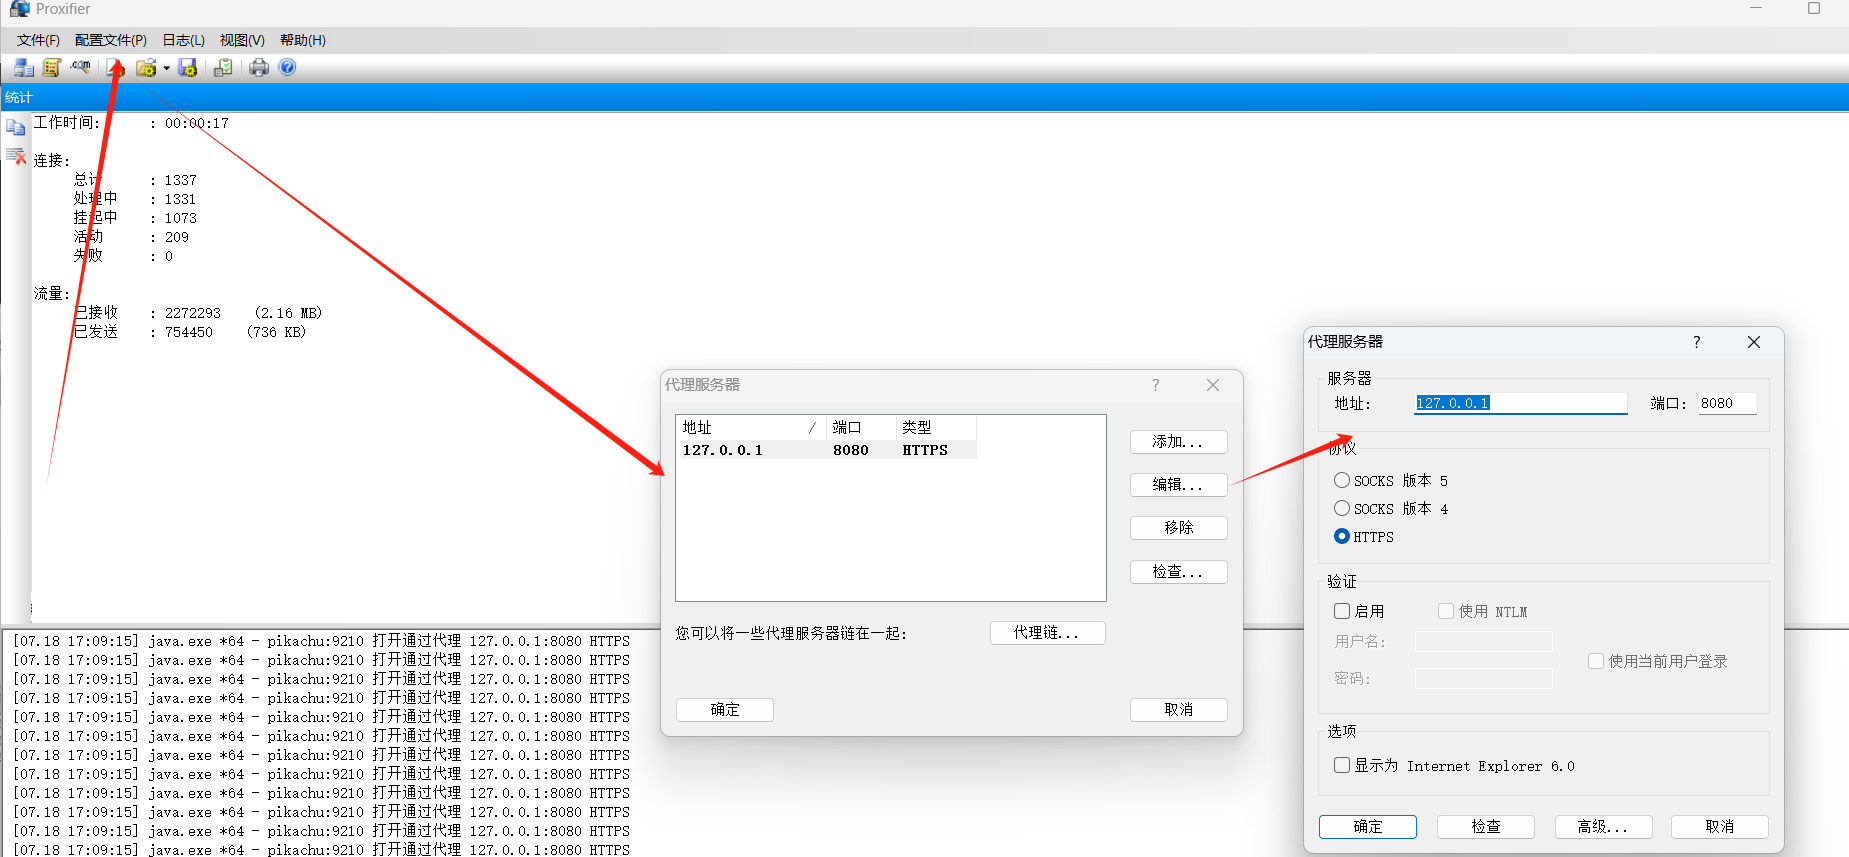This screenshot has width=1849, height=857.
Task: Open Proxification Rules scroll icon
Action: pyautogui.click(x=52, y=67)
